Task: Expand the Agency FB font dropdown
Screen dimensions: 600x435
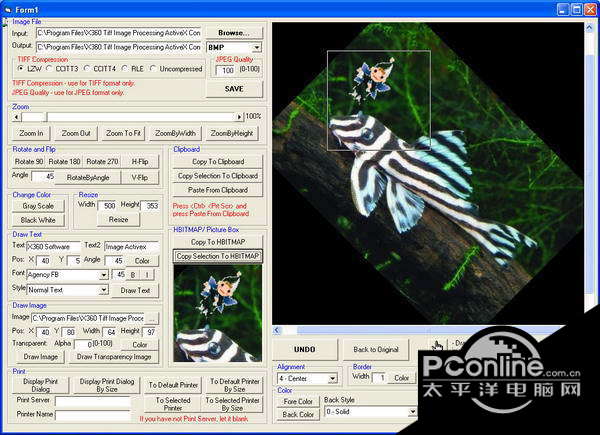Action: [x=104, y=274]
